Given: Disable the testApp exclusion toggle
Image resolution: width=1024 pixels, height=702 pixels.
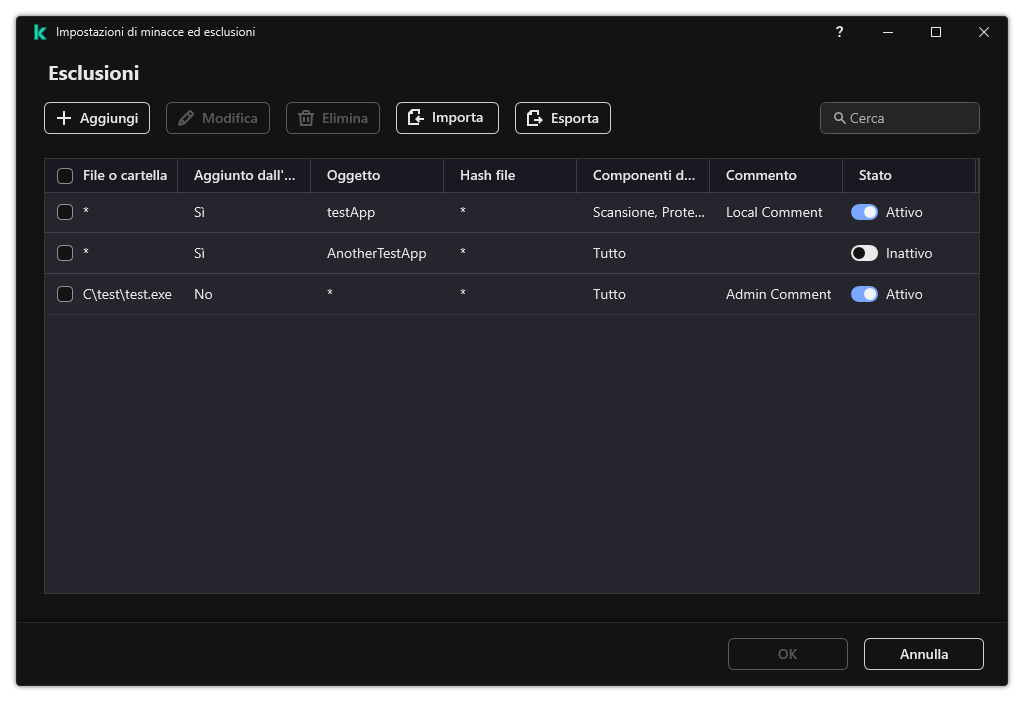Looking at the screenshot, I should (864, 212).
